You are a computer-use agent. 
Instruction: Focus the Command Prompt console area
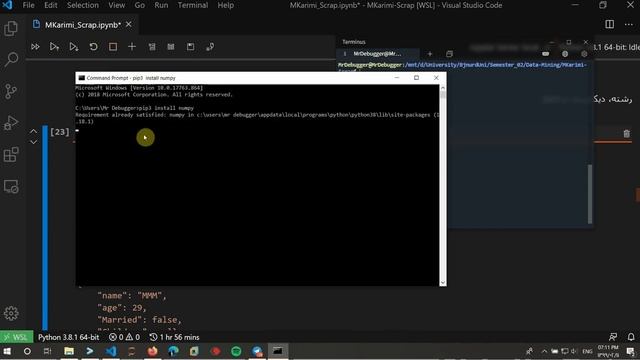[x=257, y=185]
